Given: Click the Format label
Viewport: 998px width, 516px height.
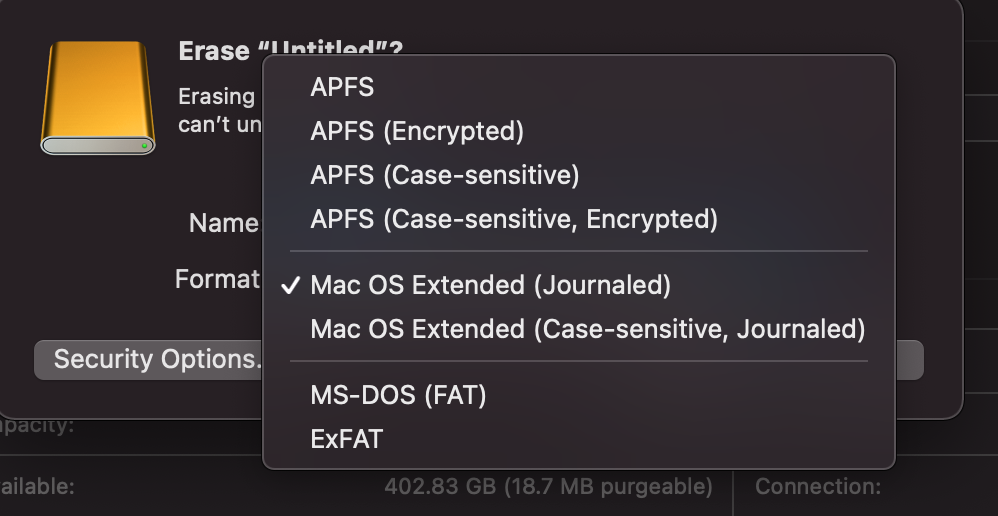Looking at the screenshot, I should click(217, 279).
